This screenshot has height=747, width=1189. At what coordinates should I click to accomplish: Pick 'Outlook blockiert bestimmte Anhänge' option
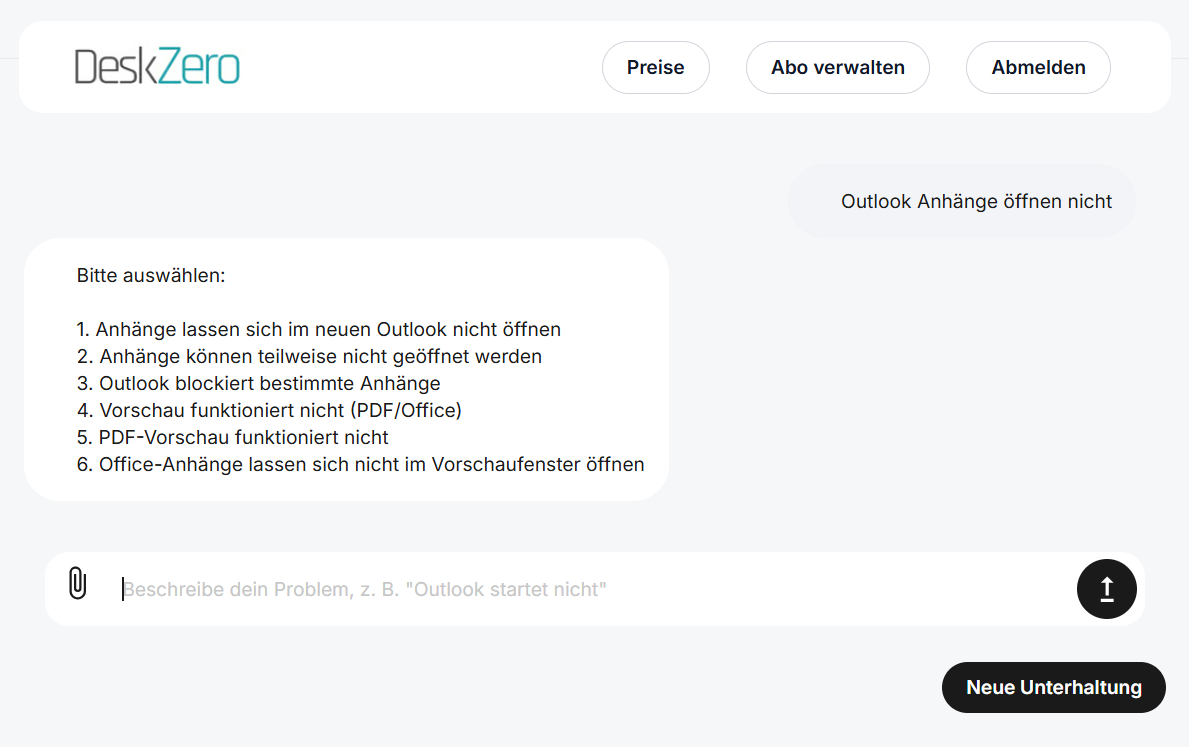pos(269,383)
